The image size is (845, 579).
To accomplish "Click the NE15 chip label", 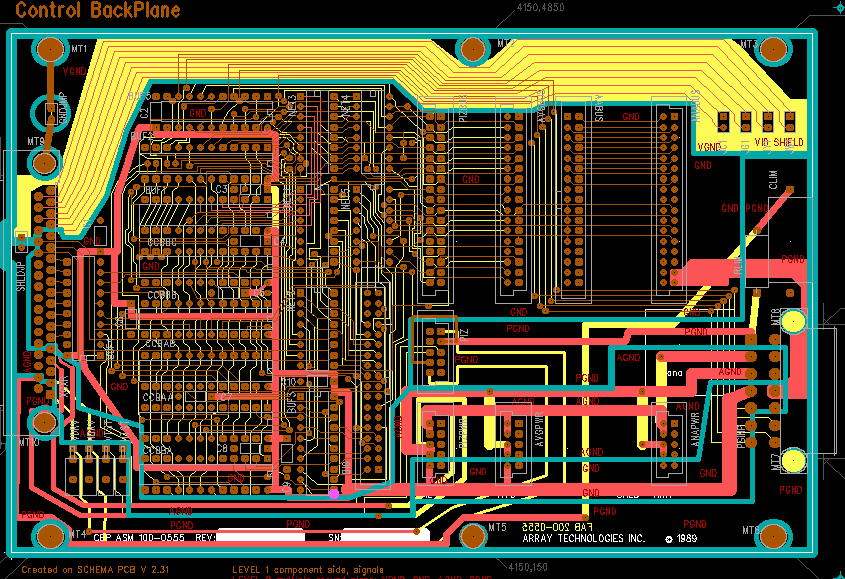I will [345, 198].
